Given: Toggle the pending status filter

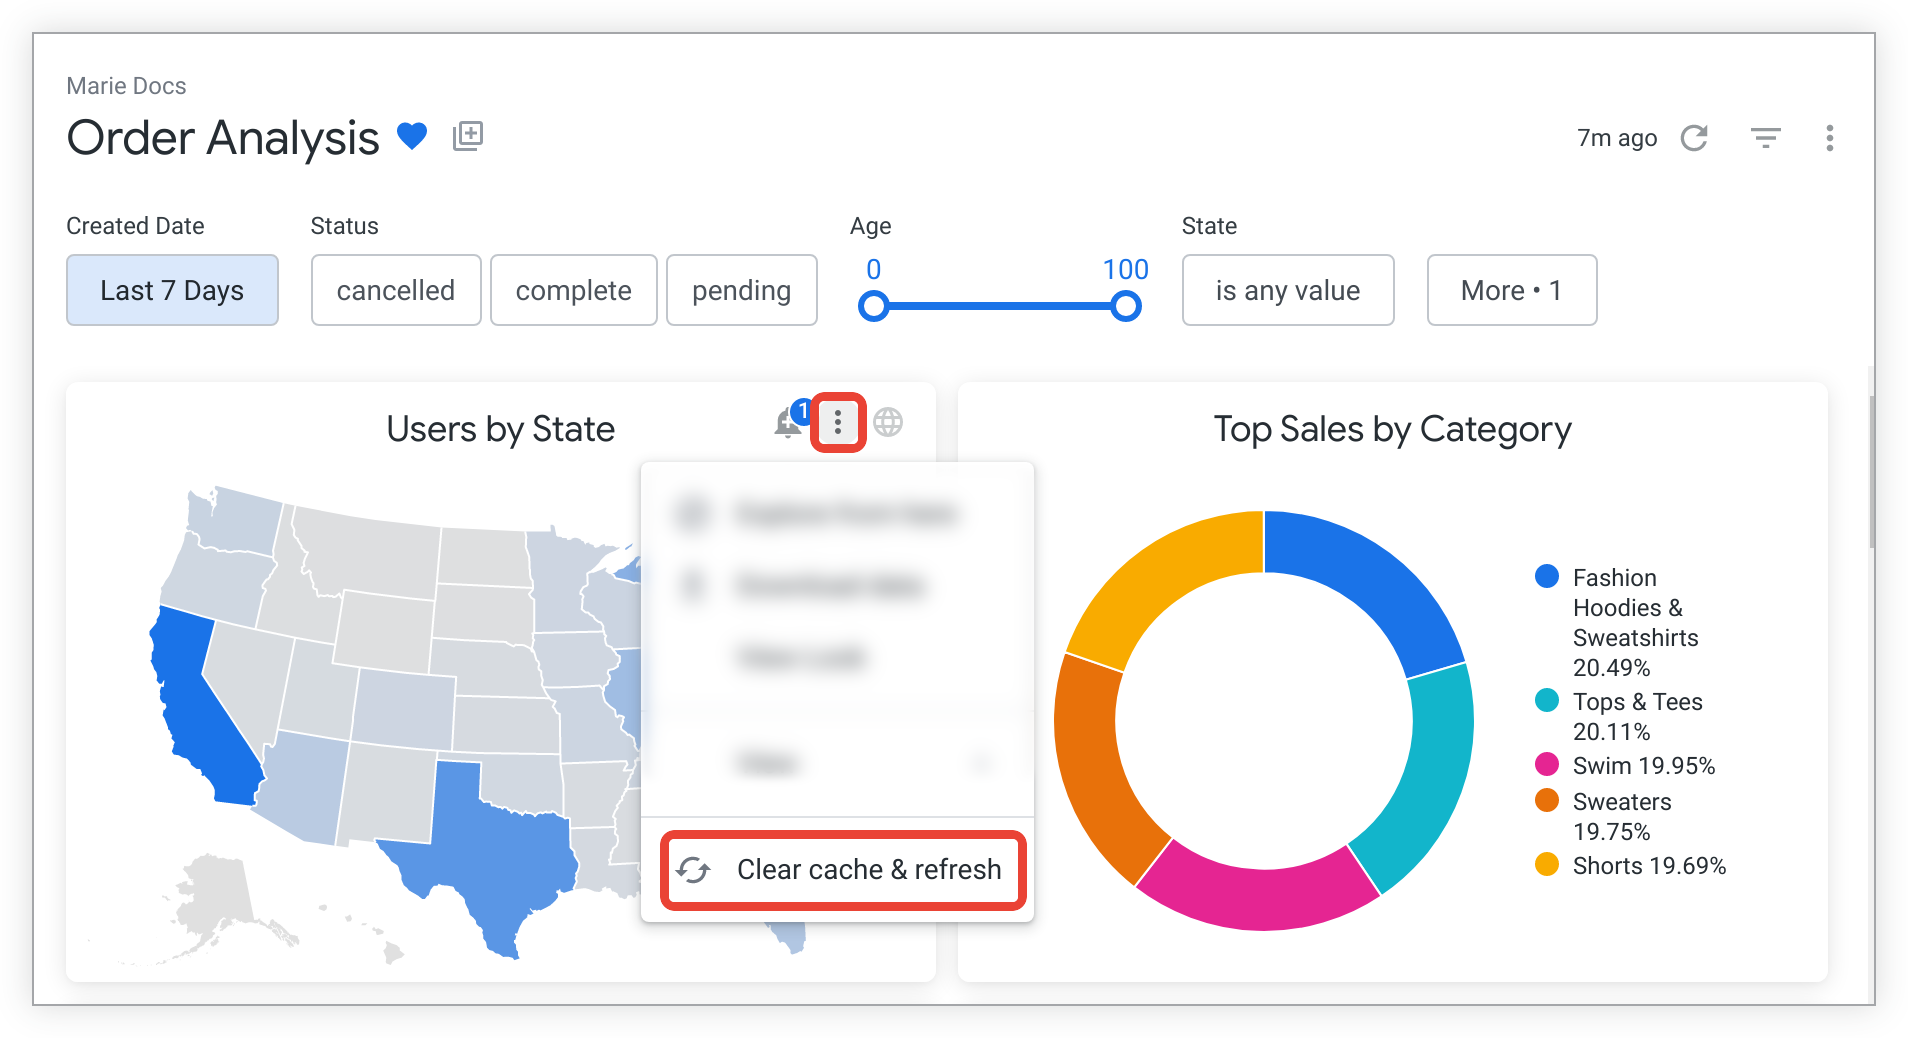Looking at the screenshot, I should (x=741, y=290).
